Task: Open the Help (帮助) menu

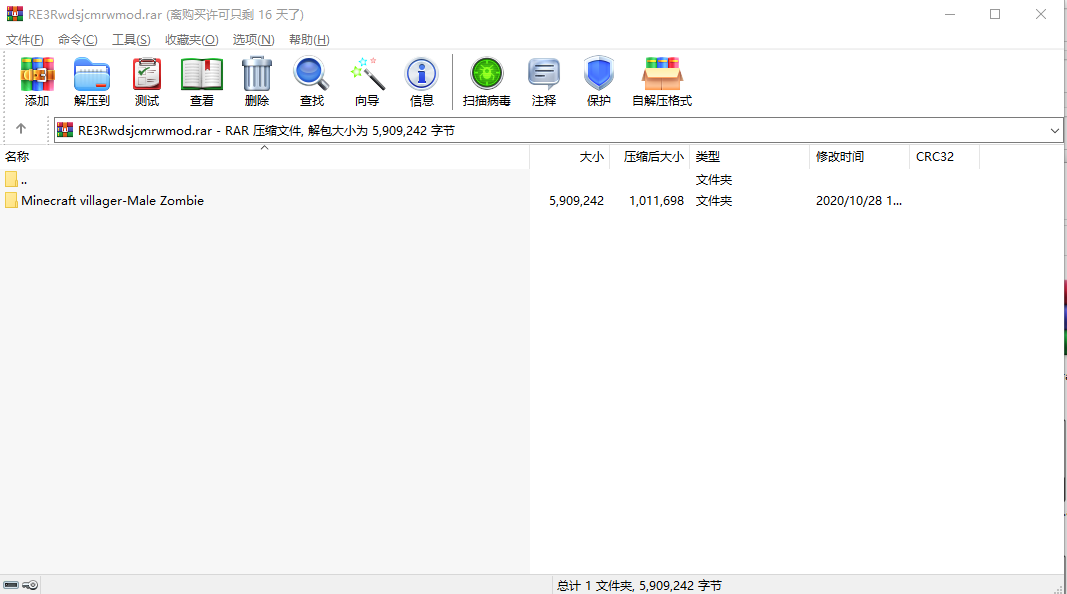Action: (309, 39)
